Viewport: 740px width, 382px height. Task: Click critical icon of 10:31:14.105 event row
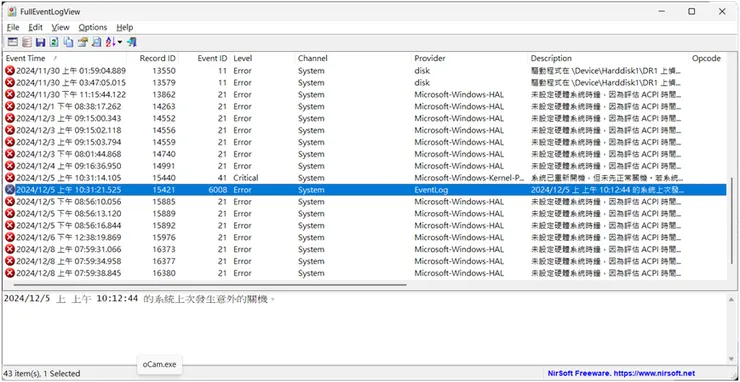tap(10, 178)
